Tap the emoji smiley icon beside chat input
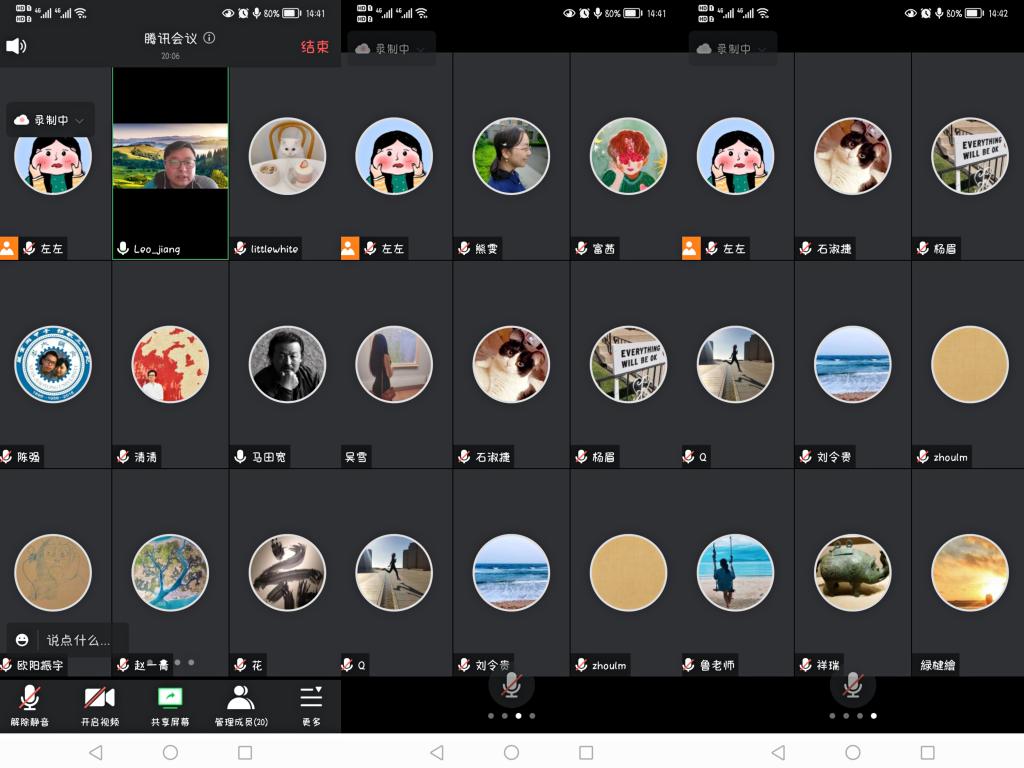Screen dimensions: 1024x768 point(22,640)
